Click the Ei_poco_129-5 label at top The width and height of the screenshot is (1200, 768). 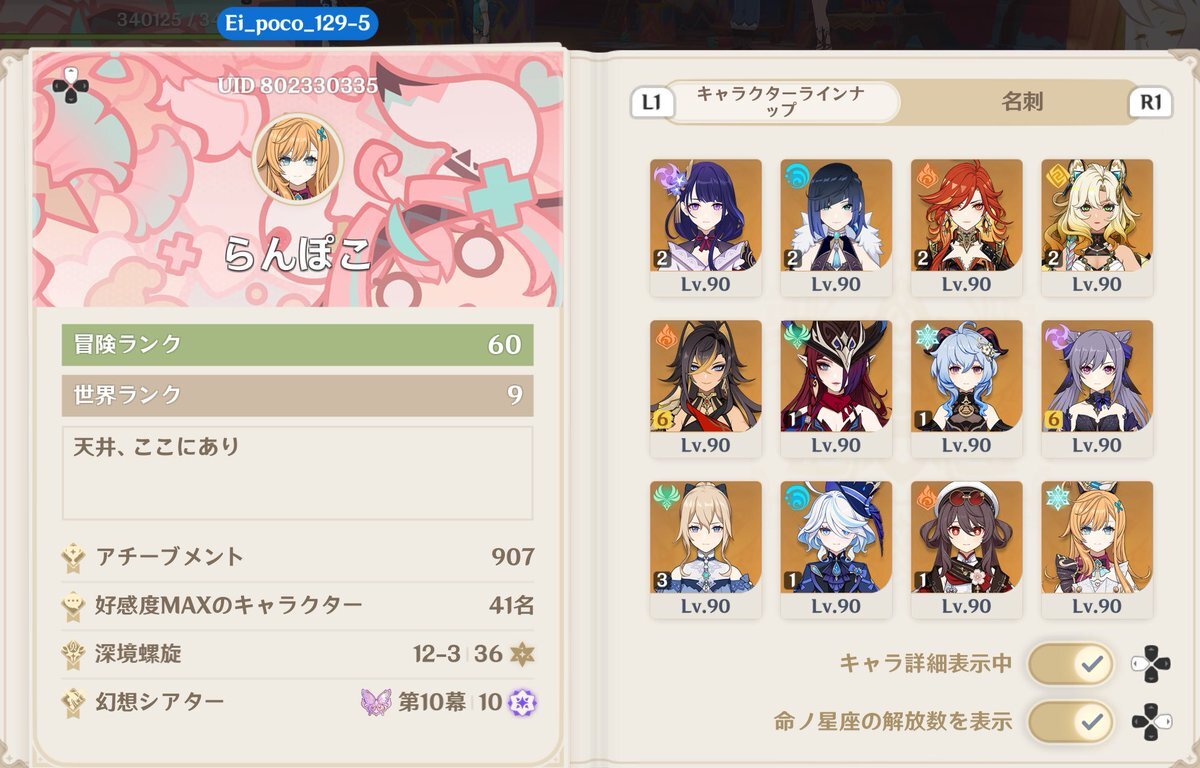(x=297, y=21)
